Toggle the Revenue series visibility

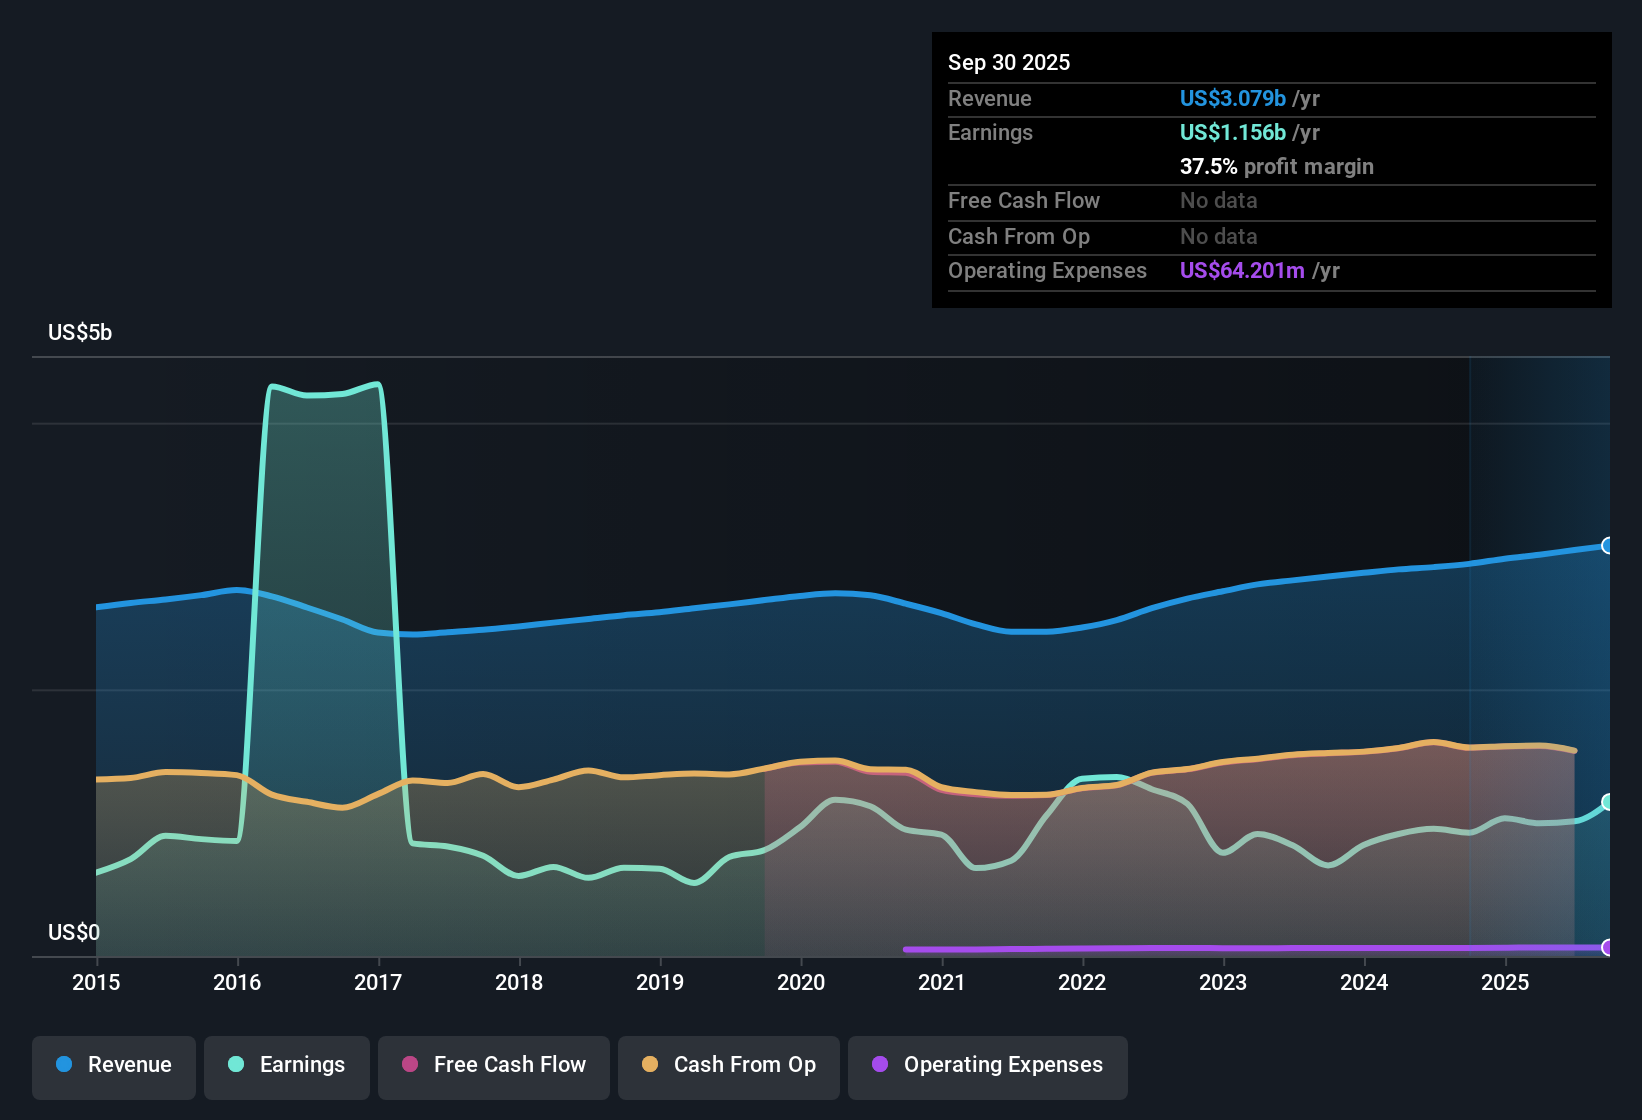pos(113,1065)
